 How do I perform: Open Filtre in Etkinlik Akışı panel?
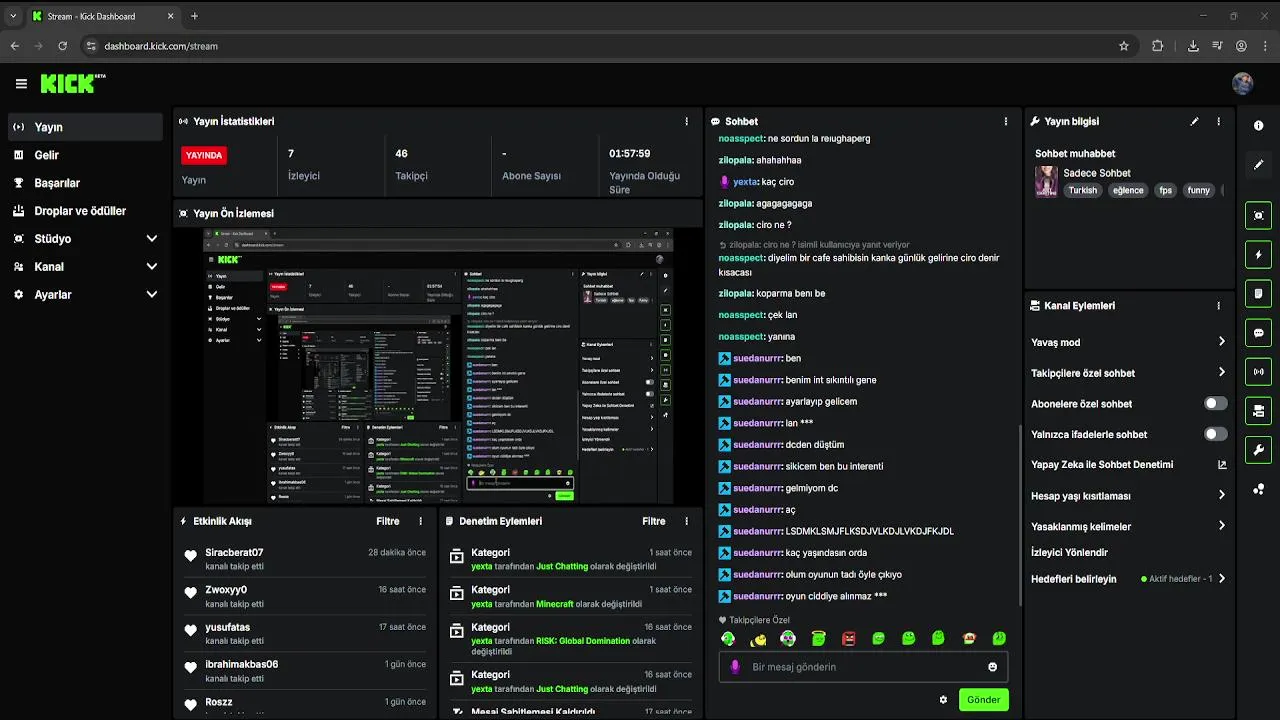tap(388, 521)
